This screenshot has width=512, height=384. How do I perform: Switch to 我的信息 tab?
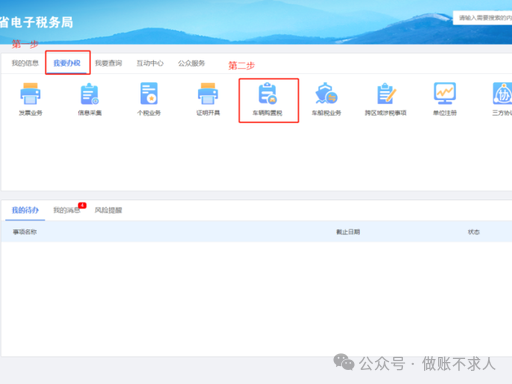(x=25, y=63)
